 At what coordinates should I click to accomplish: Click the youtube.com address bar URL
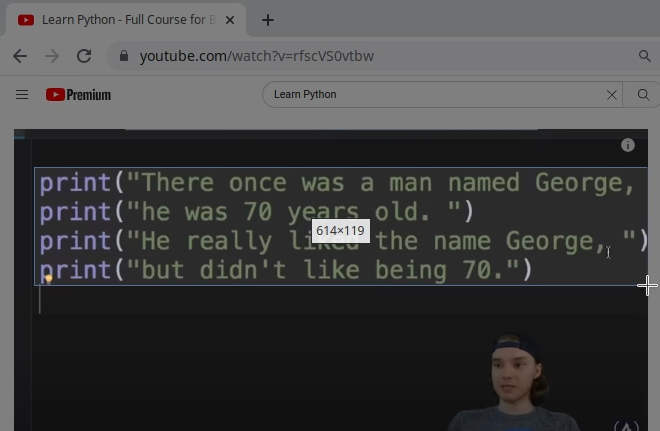click(x=257, y=56)
